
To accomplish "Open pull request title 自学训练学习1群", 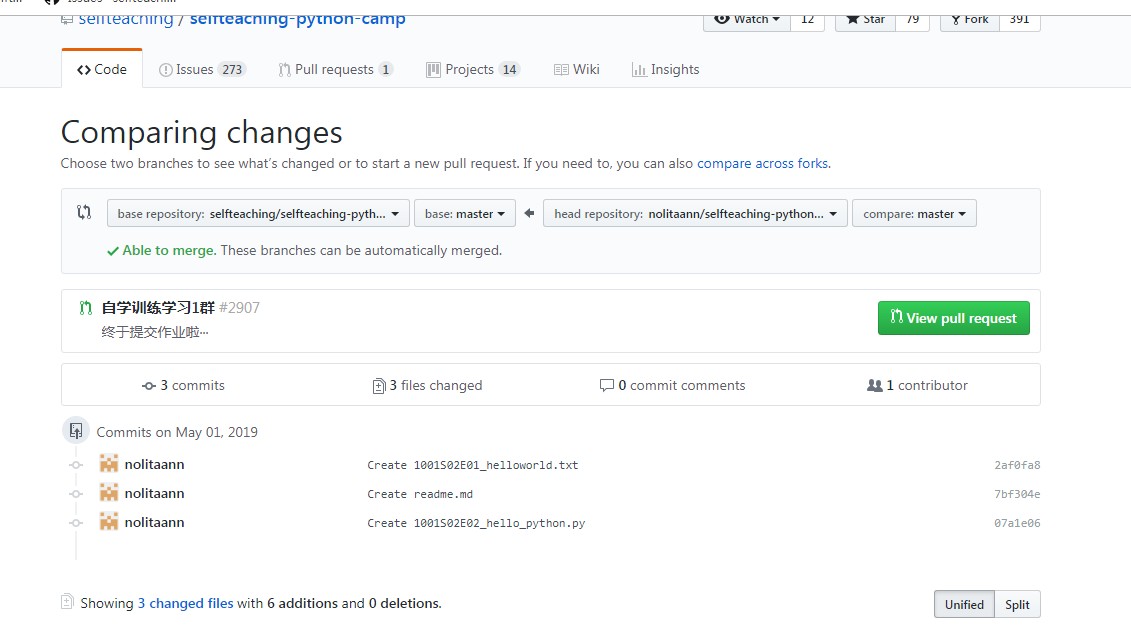I will (x=158, y=307).
